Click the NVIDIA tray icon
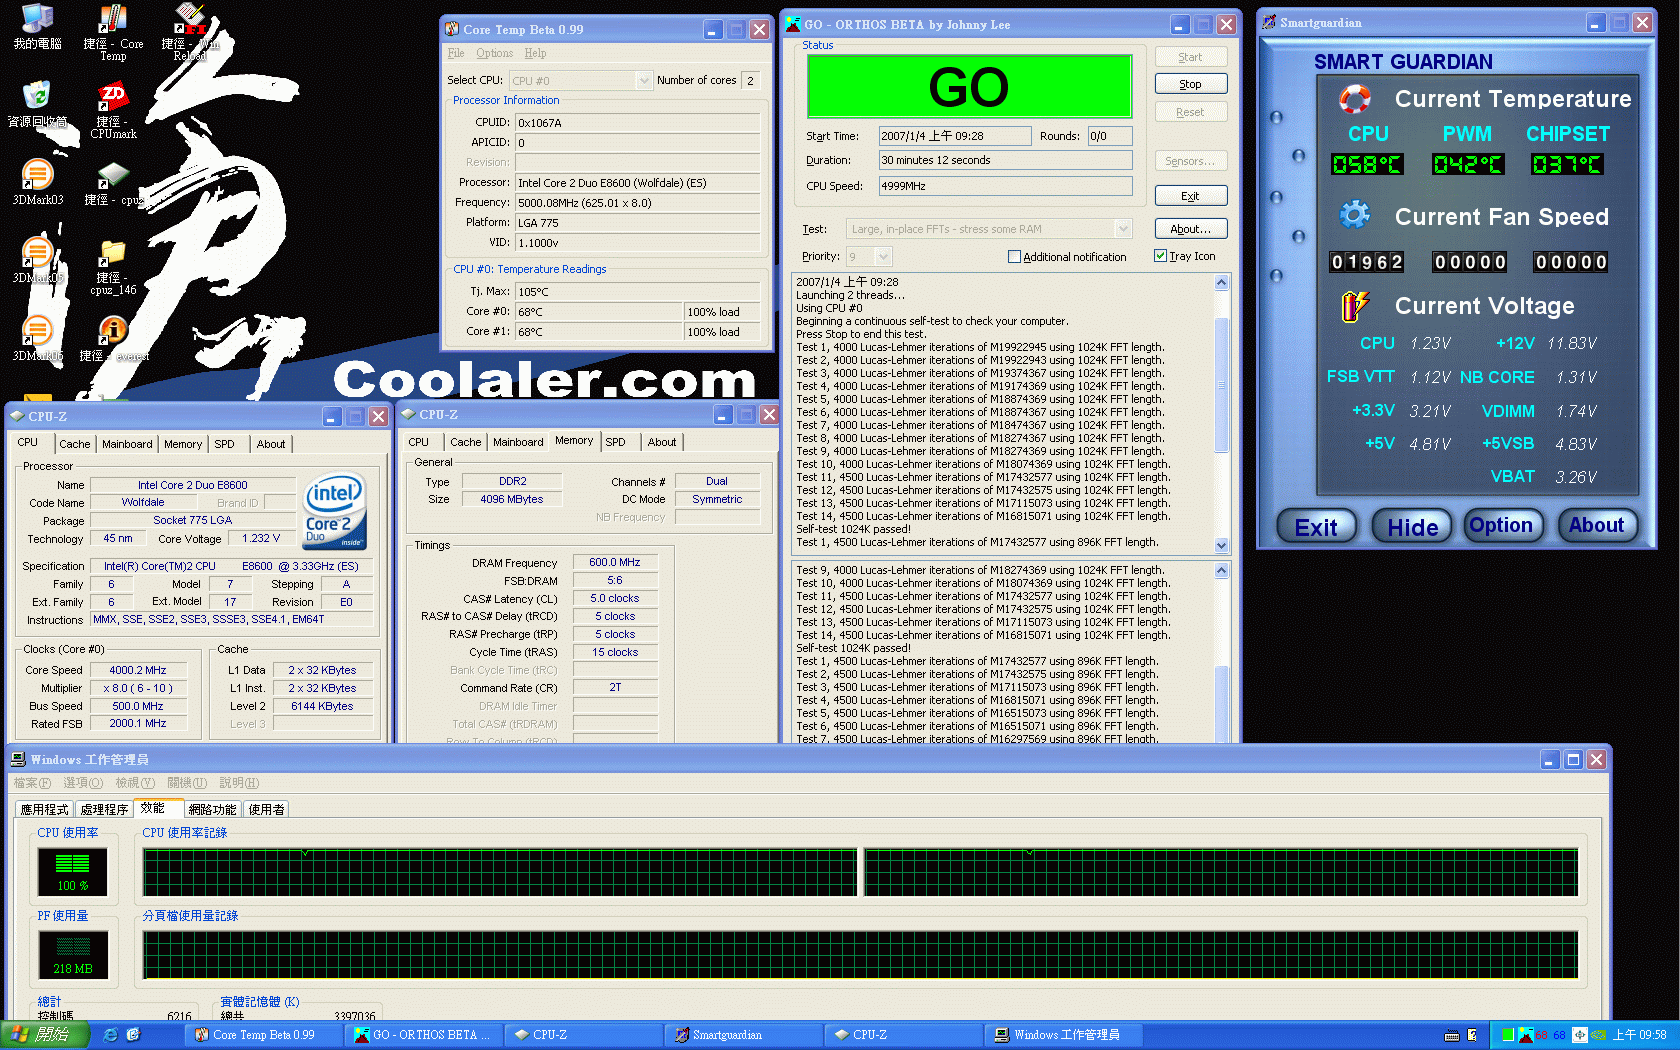 tap(1599, 1035)
